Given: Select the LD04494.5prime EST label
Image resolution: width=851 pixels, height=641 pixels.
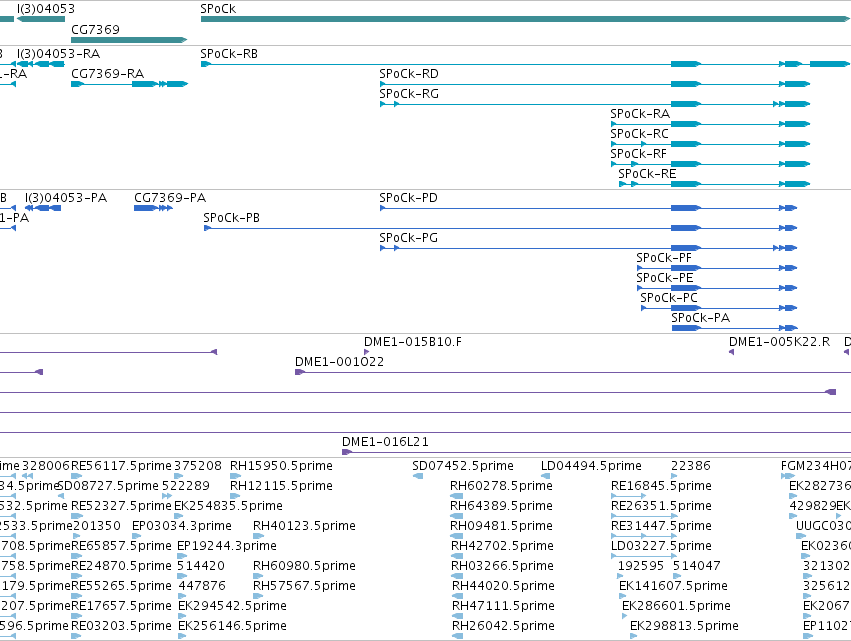Looking at the screenshot, I should pos(591,466).
